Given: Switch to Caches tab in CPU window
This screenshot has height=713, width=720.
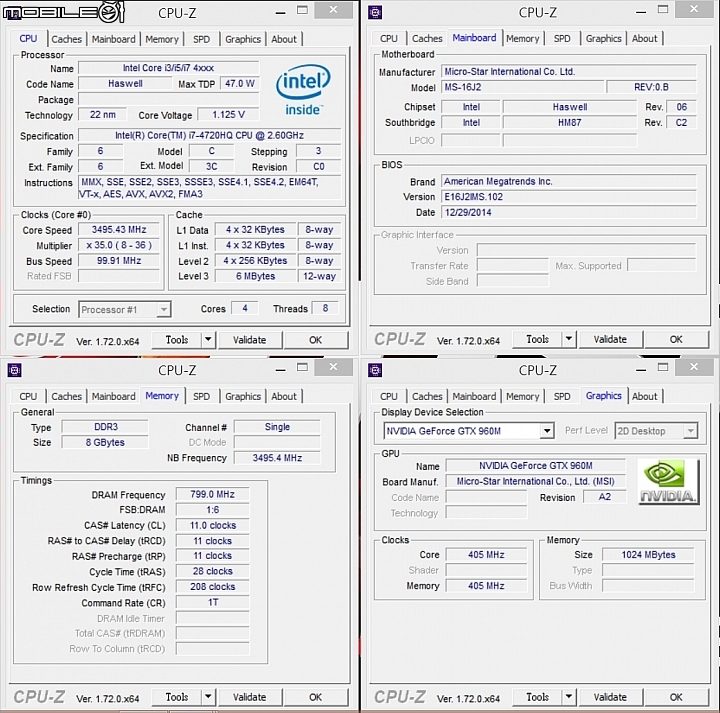Looking at the screenshot, I should tap(67, 39).
